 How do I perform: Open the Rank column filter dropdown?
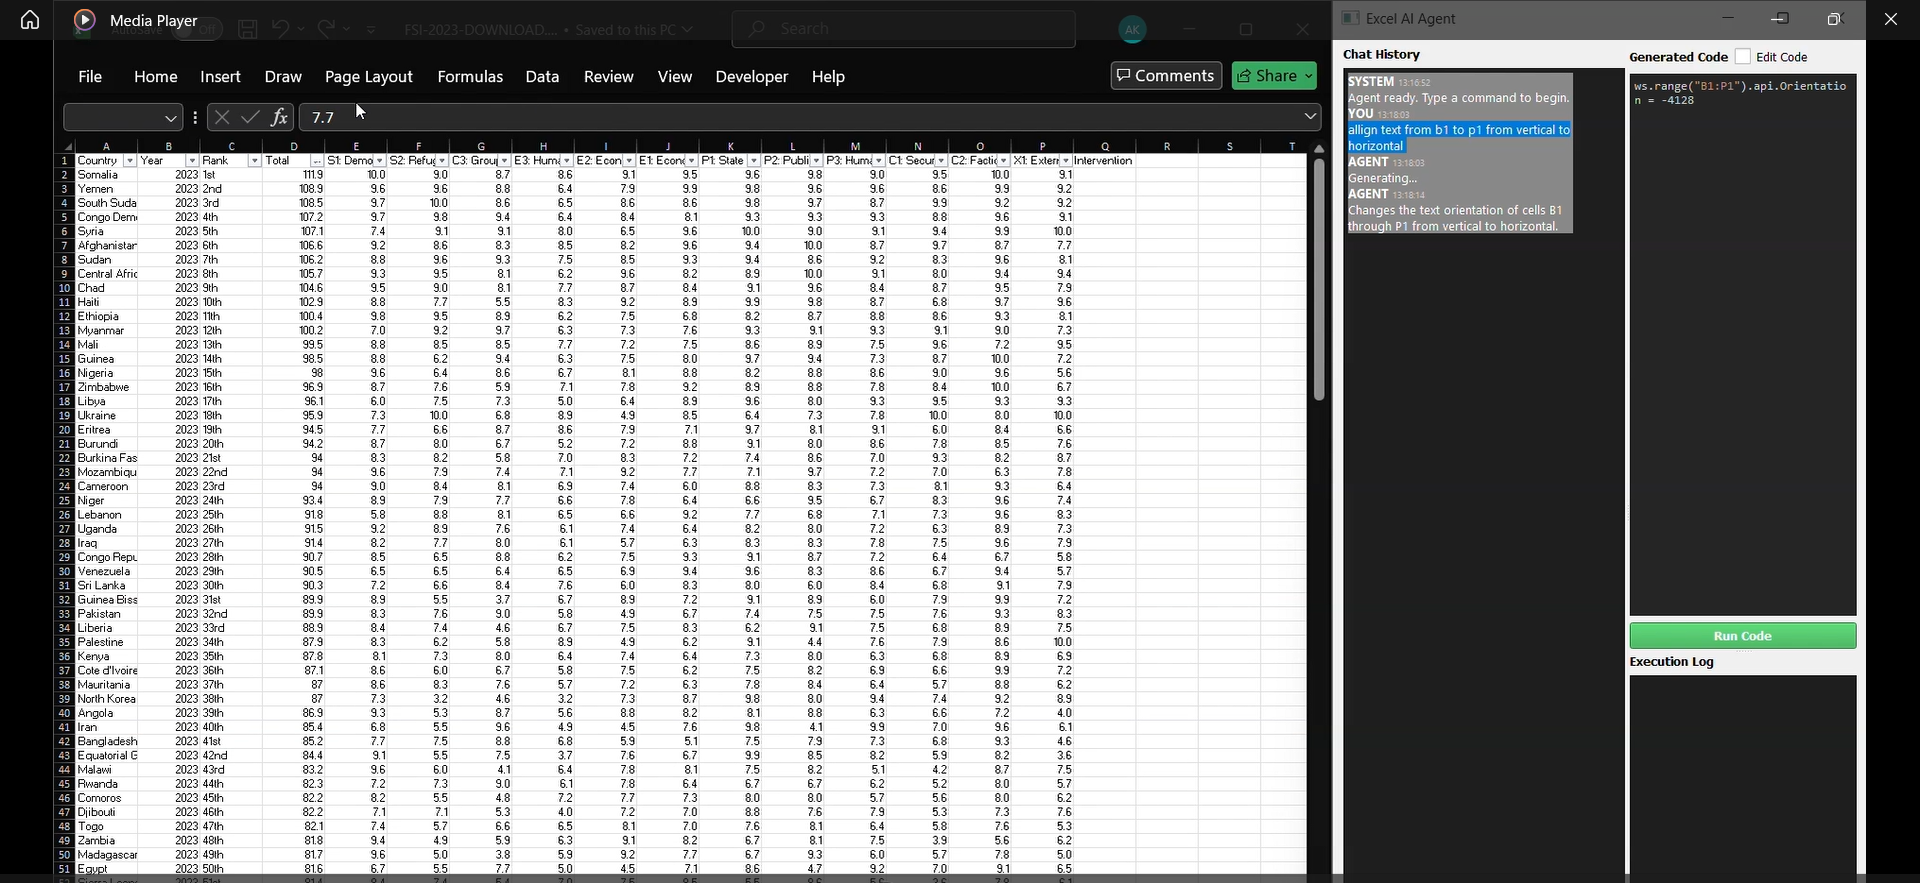tap(254, 161)
